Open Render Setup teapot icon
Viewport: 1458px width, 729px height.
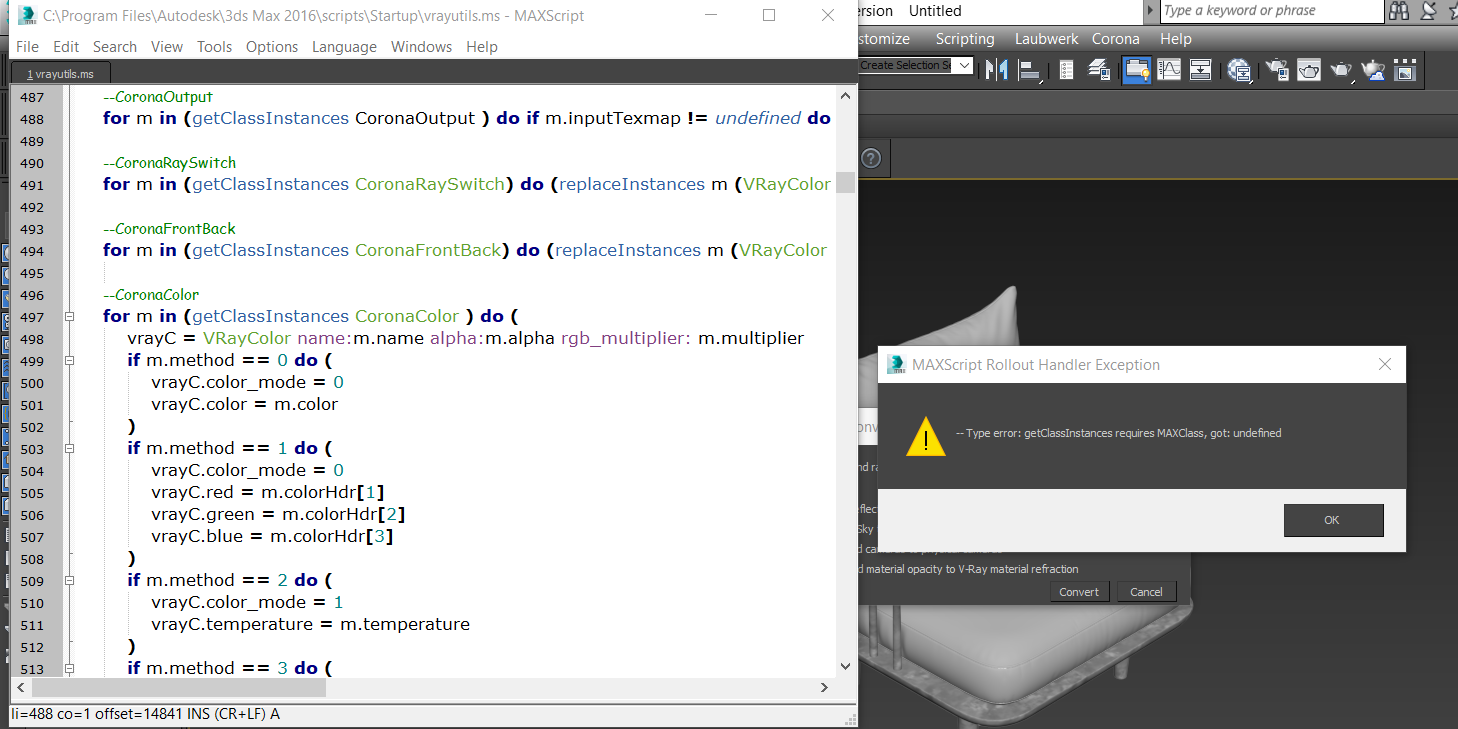(x=1276, y=69)
